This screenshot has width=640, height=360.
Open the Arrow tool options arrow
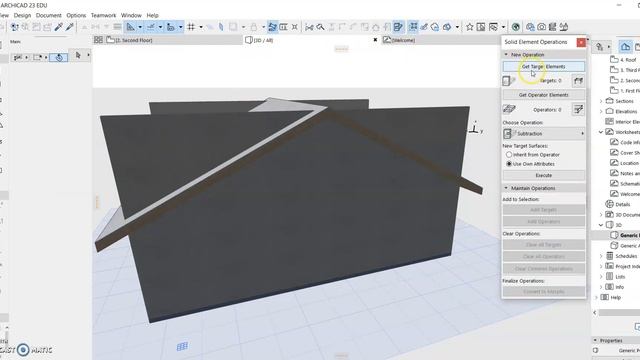click(x=88, y=55)
